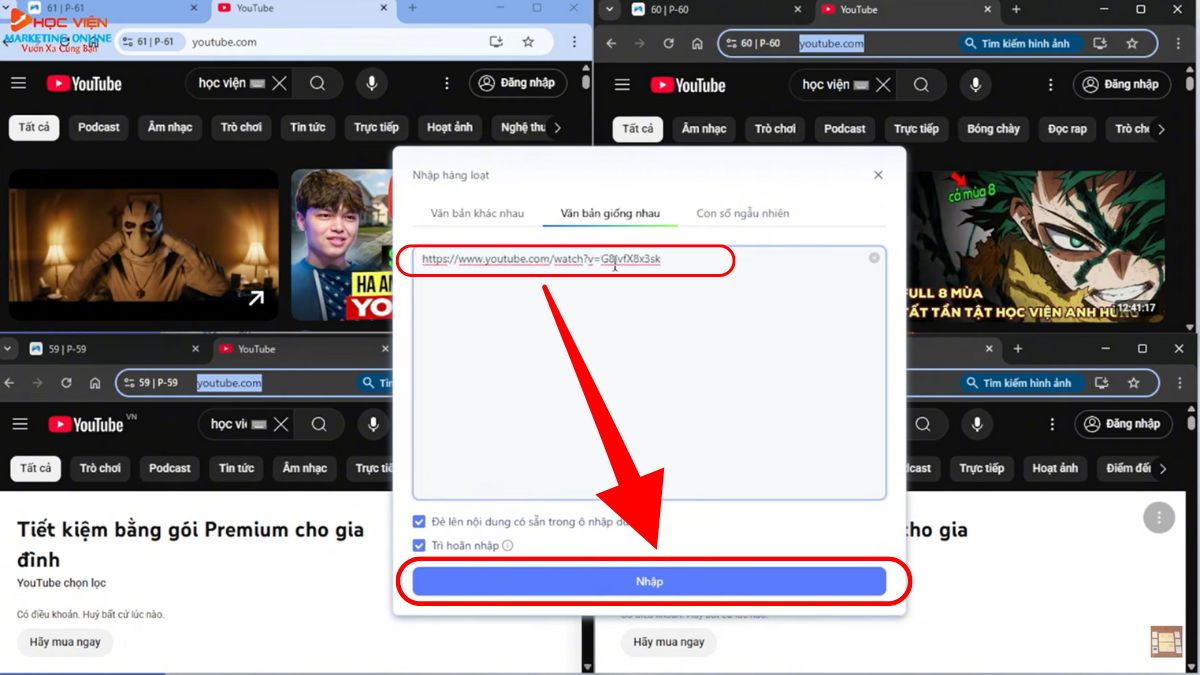Screen dimensions: 1200x675
Task: Click Đăng nhập in the bottom-right window
Action: [x=1123, y=424]
